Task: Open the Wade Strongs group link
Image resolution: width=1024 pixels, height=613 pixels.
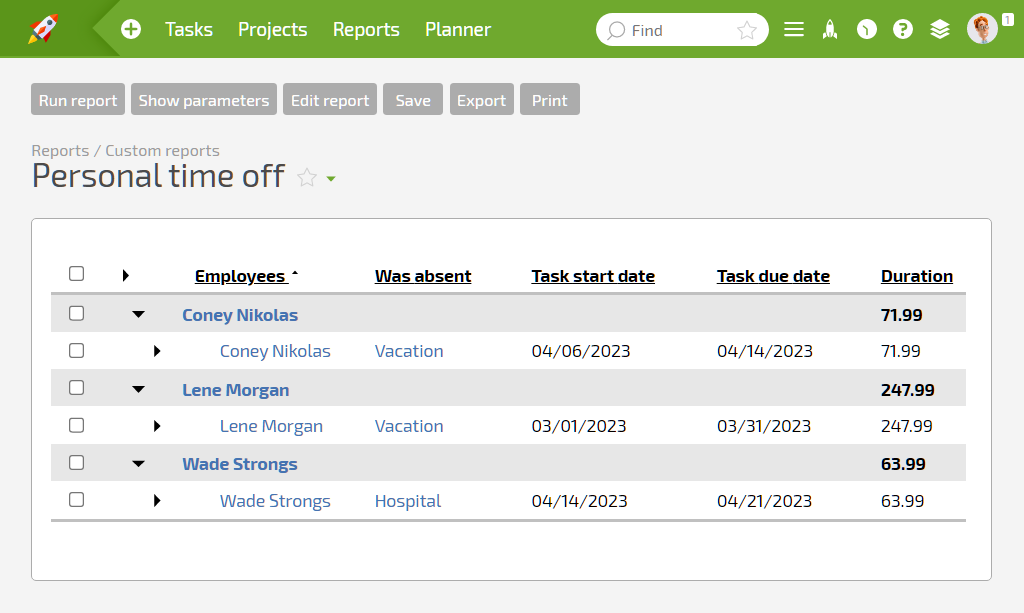Action: coord(240,464)
